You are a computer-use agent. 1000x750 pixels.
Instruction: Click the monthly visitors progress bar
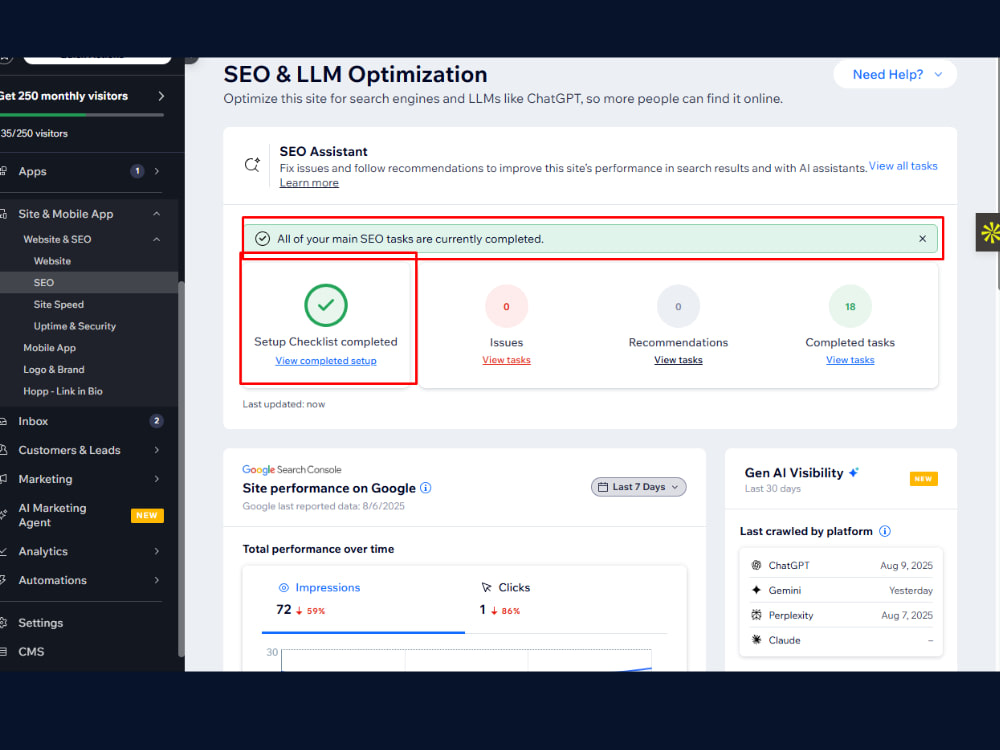[82, 115]
